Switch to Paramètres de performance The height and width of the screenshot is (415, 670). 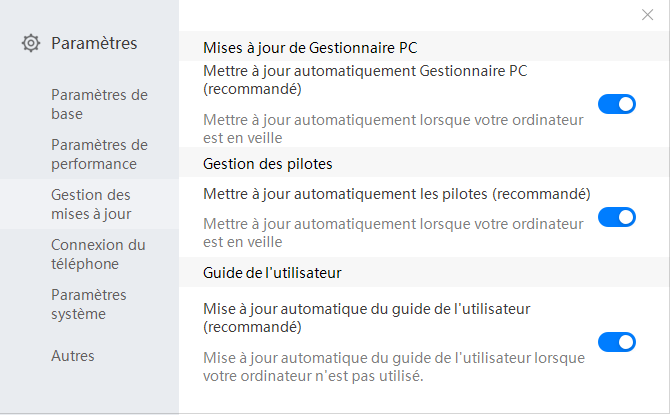click(x=99, y=154)
